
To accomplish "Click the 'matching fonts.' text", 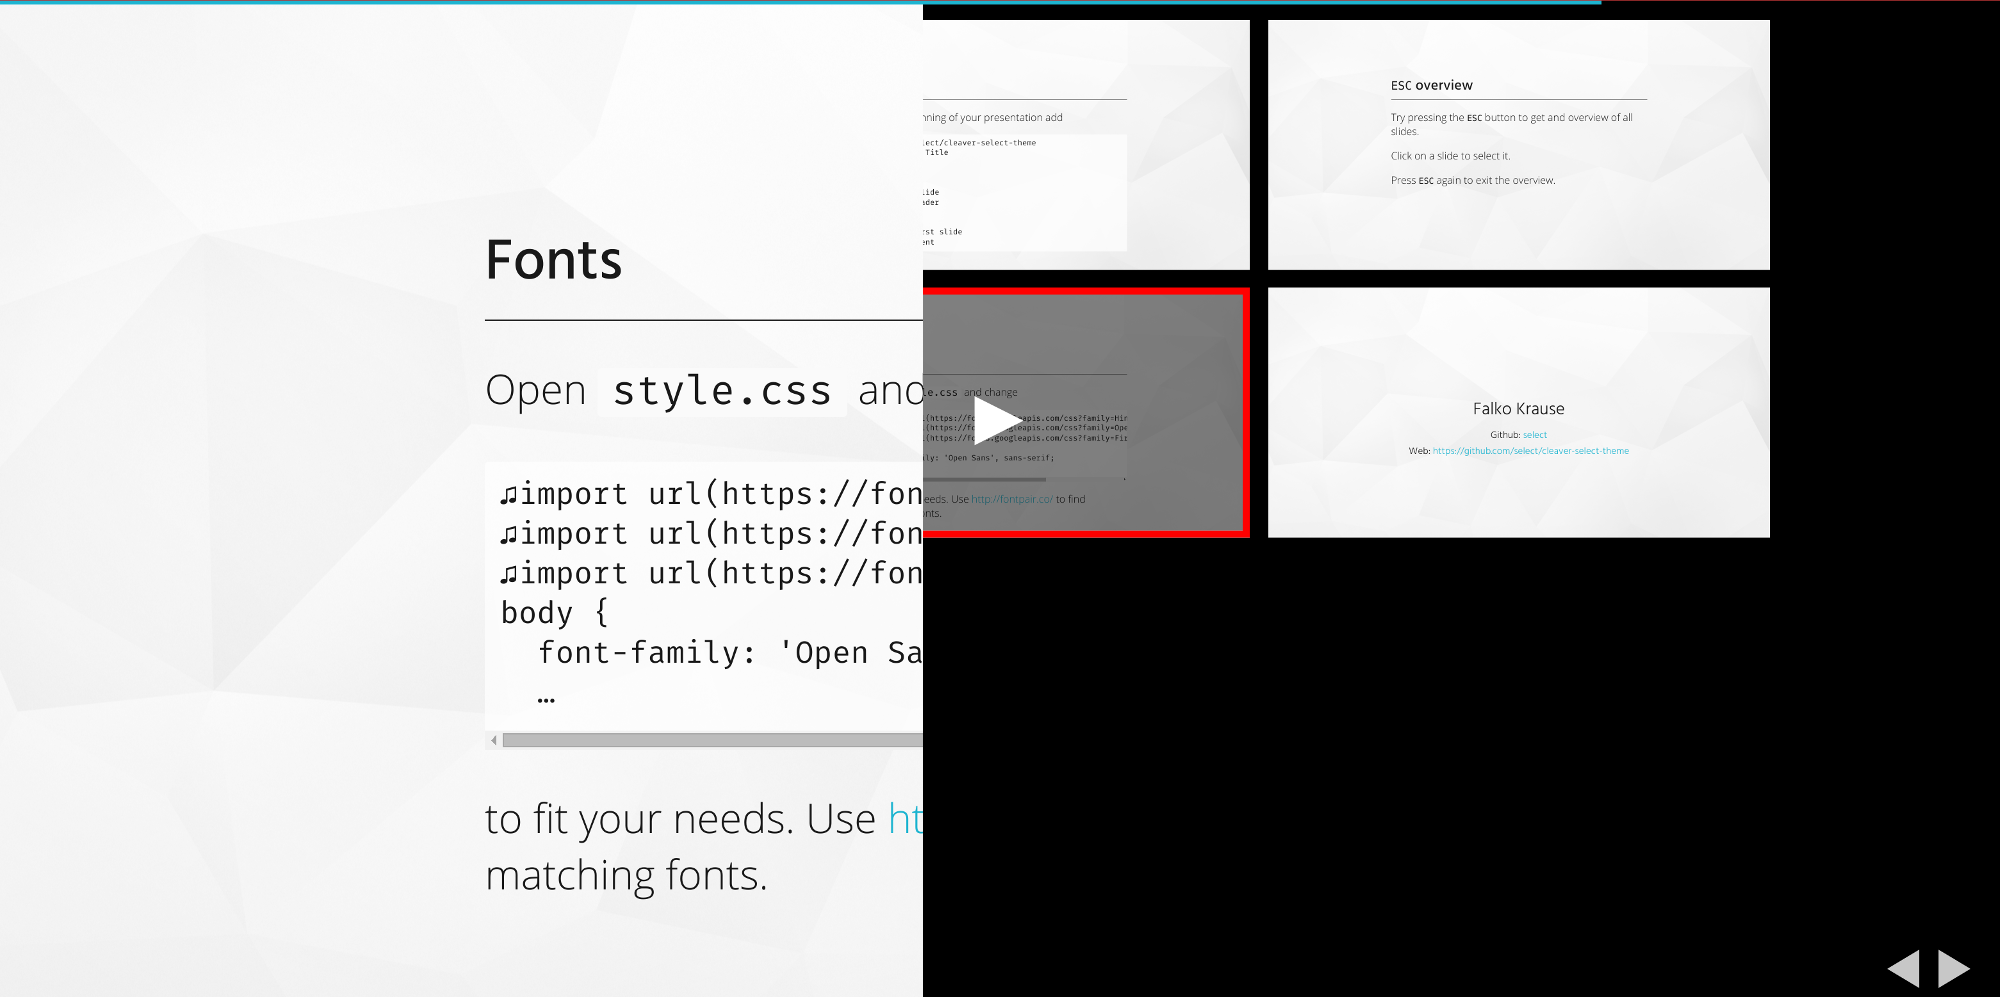I will [x=626, y=876].
